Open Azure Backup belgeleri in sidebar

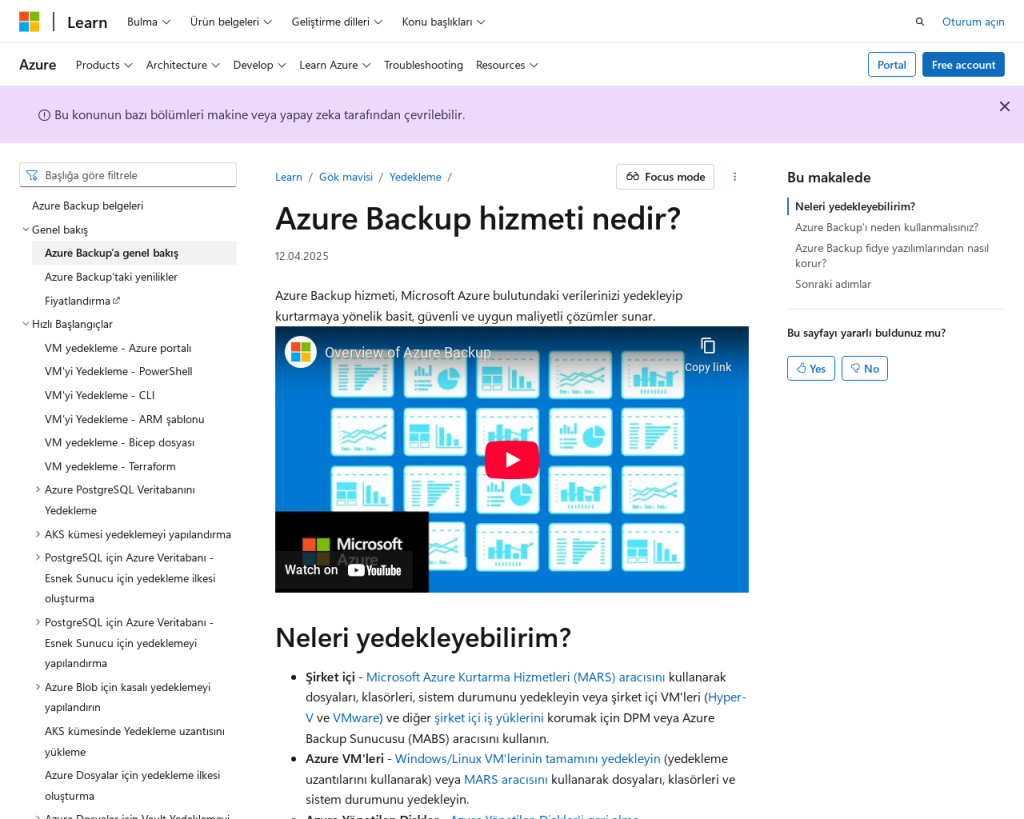point(88,206)
